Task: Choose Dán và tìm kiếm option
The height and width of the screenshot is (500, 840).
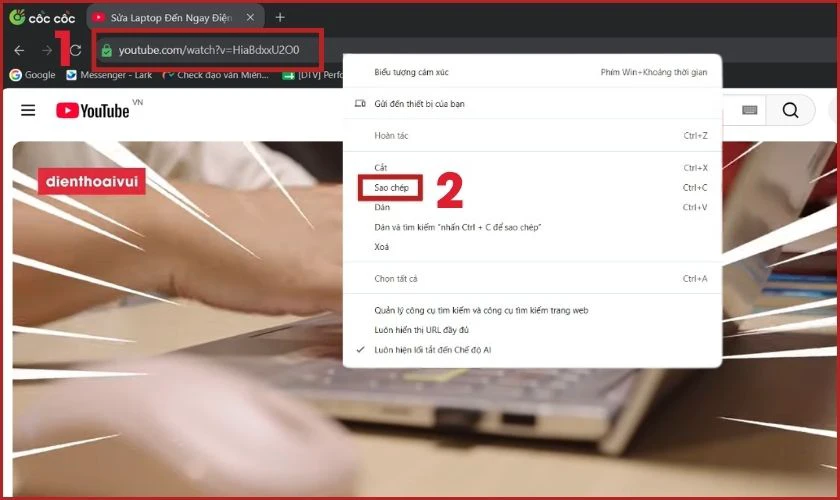Action: coord(532,227)
